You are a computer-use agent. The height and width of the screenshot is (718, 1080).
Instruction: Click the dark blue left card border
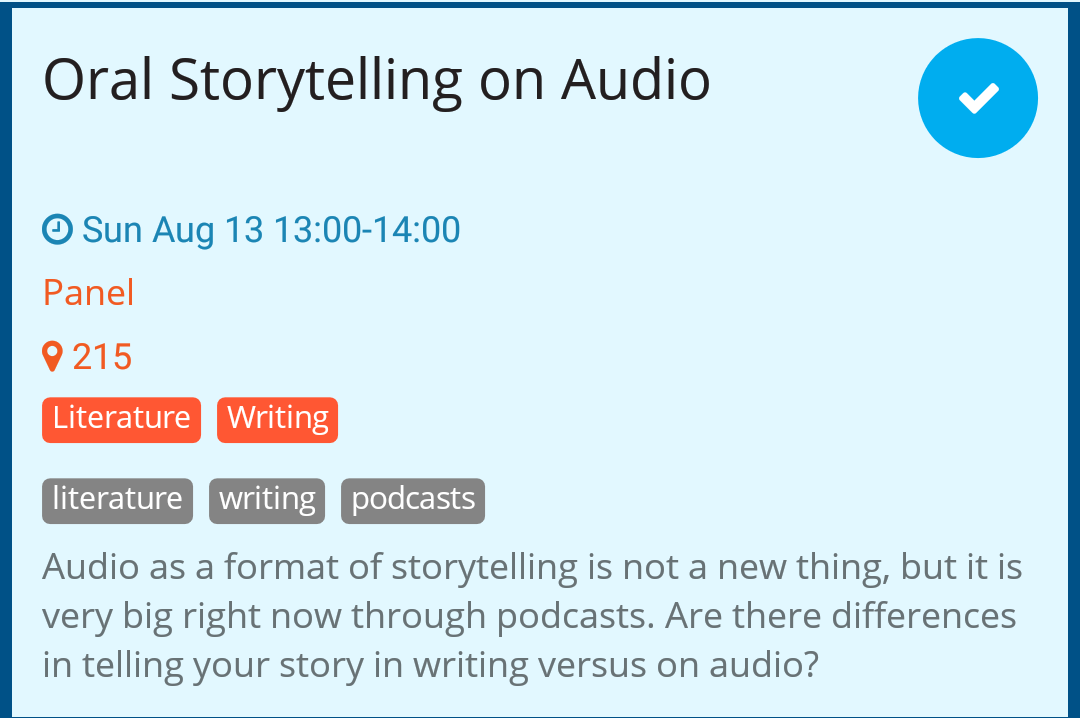click(6, 359)
